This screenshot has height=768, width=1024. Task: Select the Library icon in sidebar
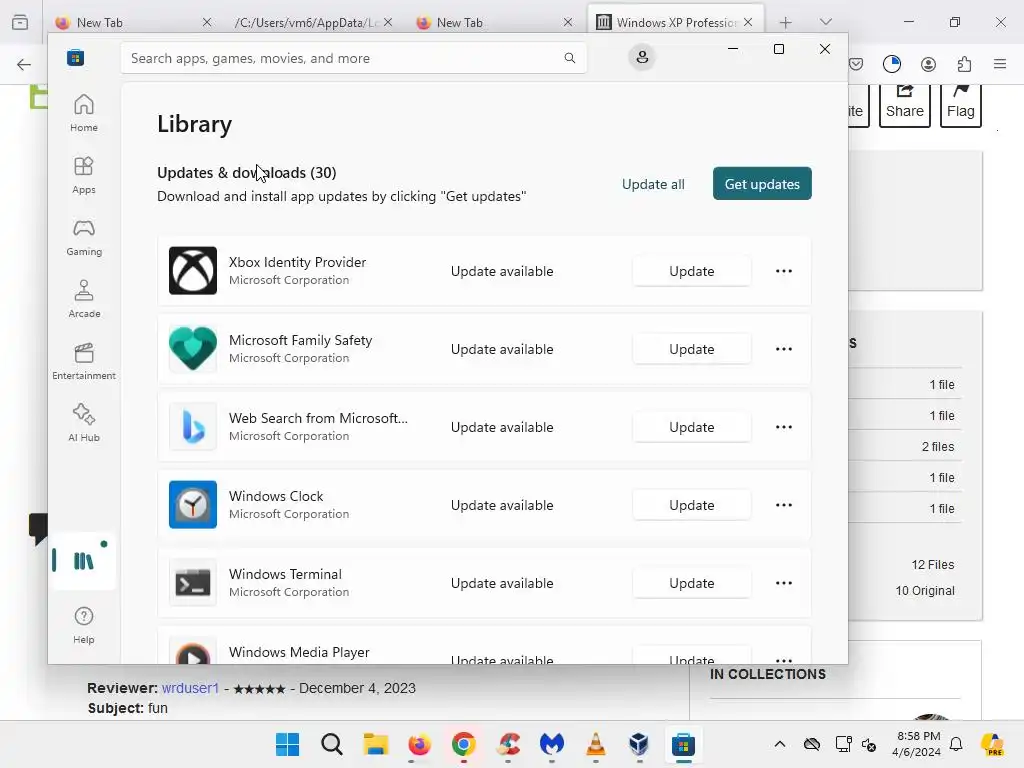click(x=84, y=561)
